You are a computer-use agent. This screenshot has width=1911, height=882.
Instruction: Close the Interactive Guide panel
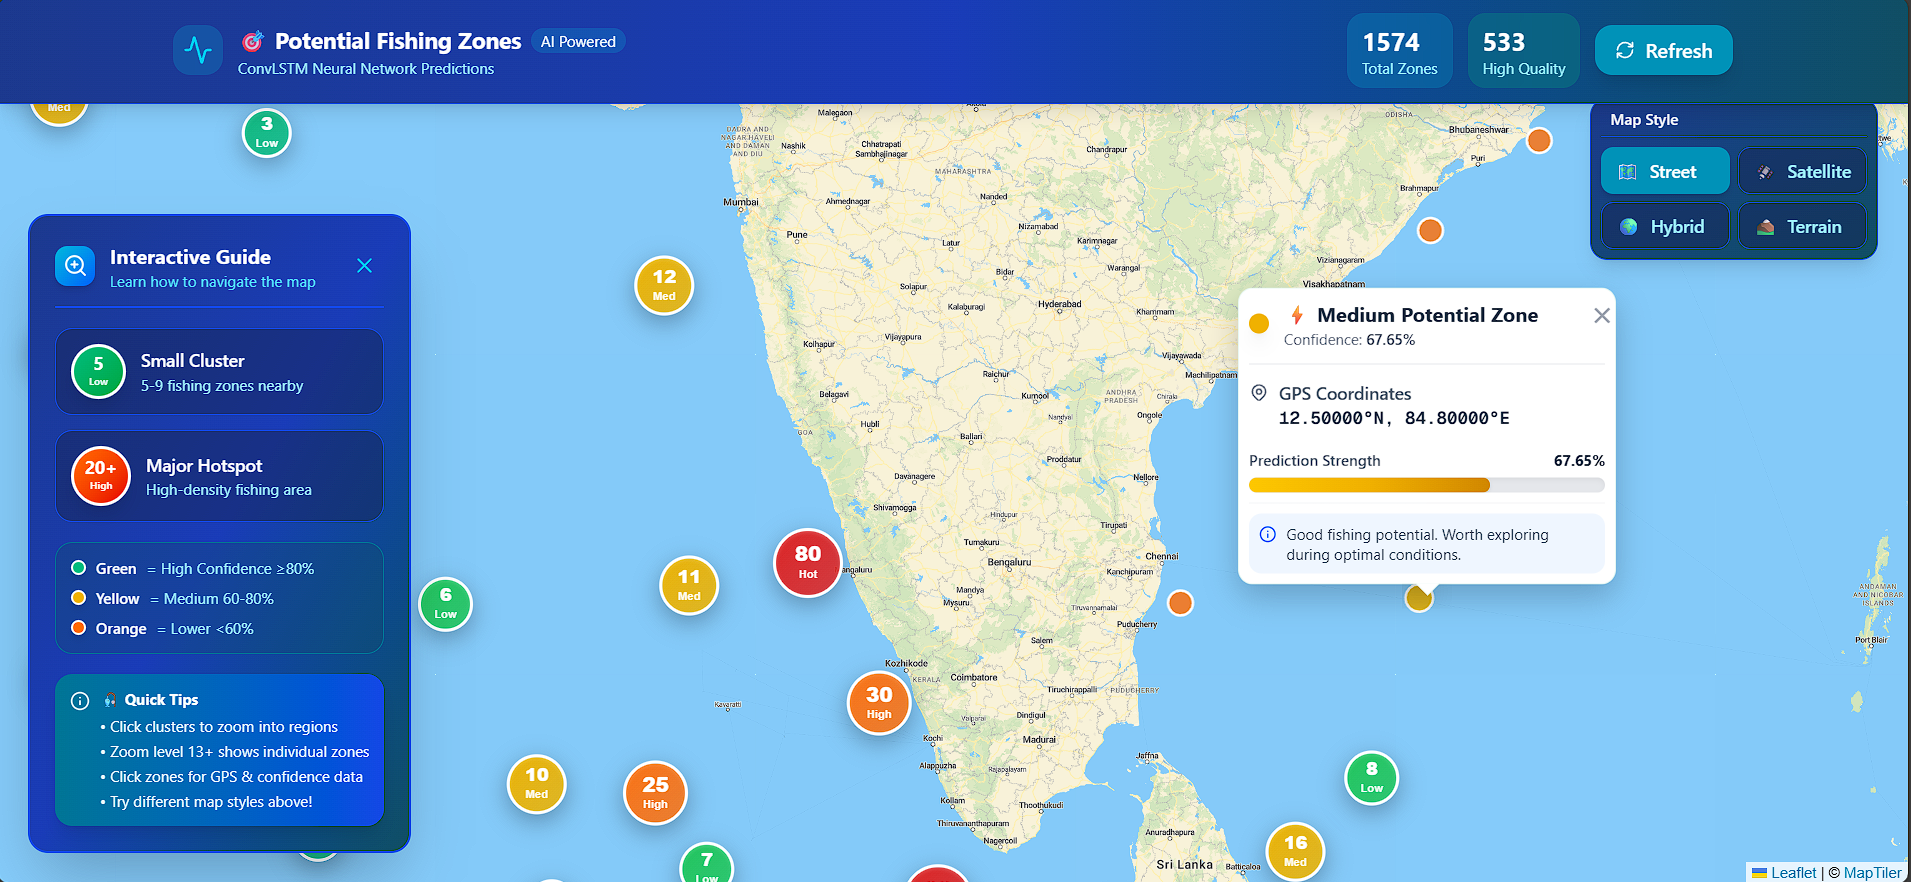click(x=364, y=265)
